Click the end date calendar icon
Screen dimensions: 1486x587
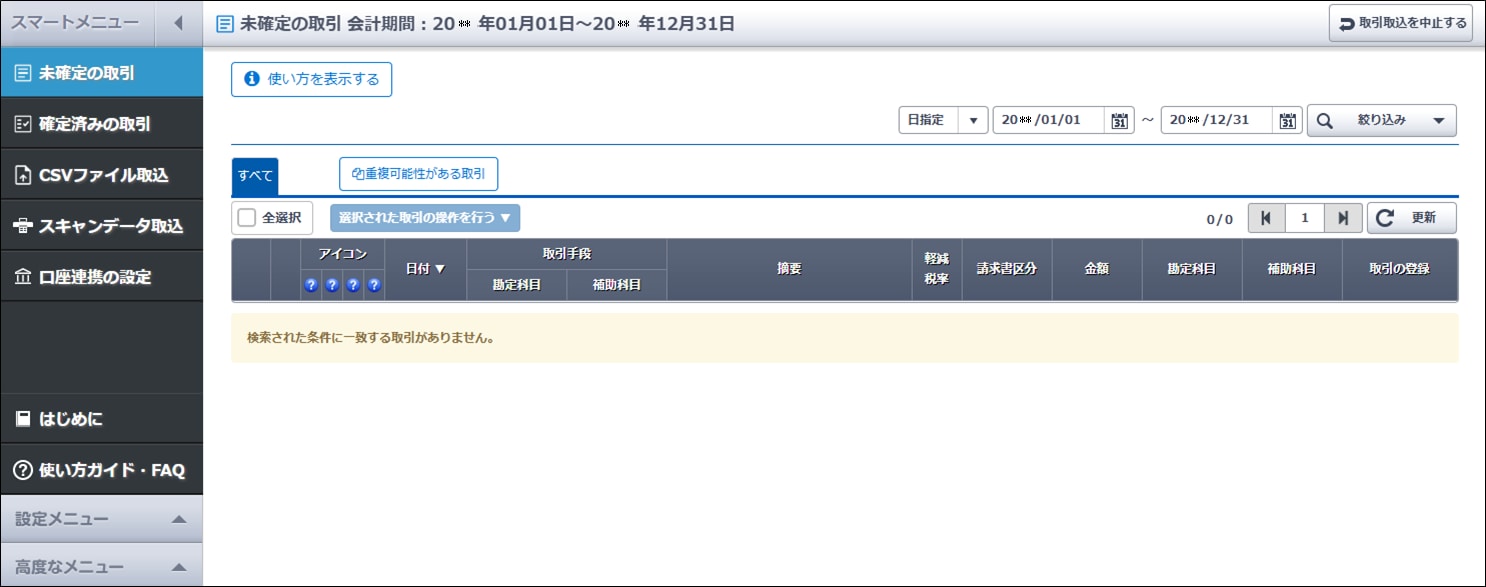[x=1288, y=120]
